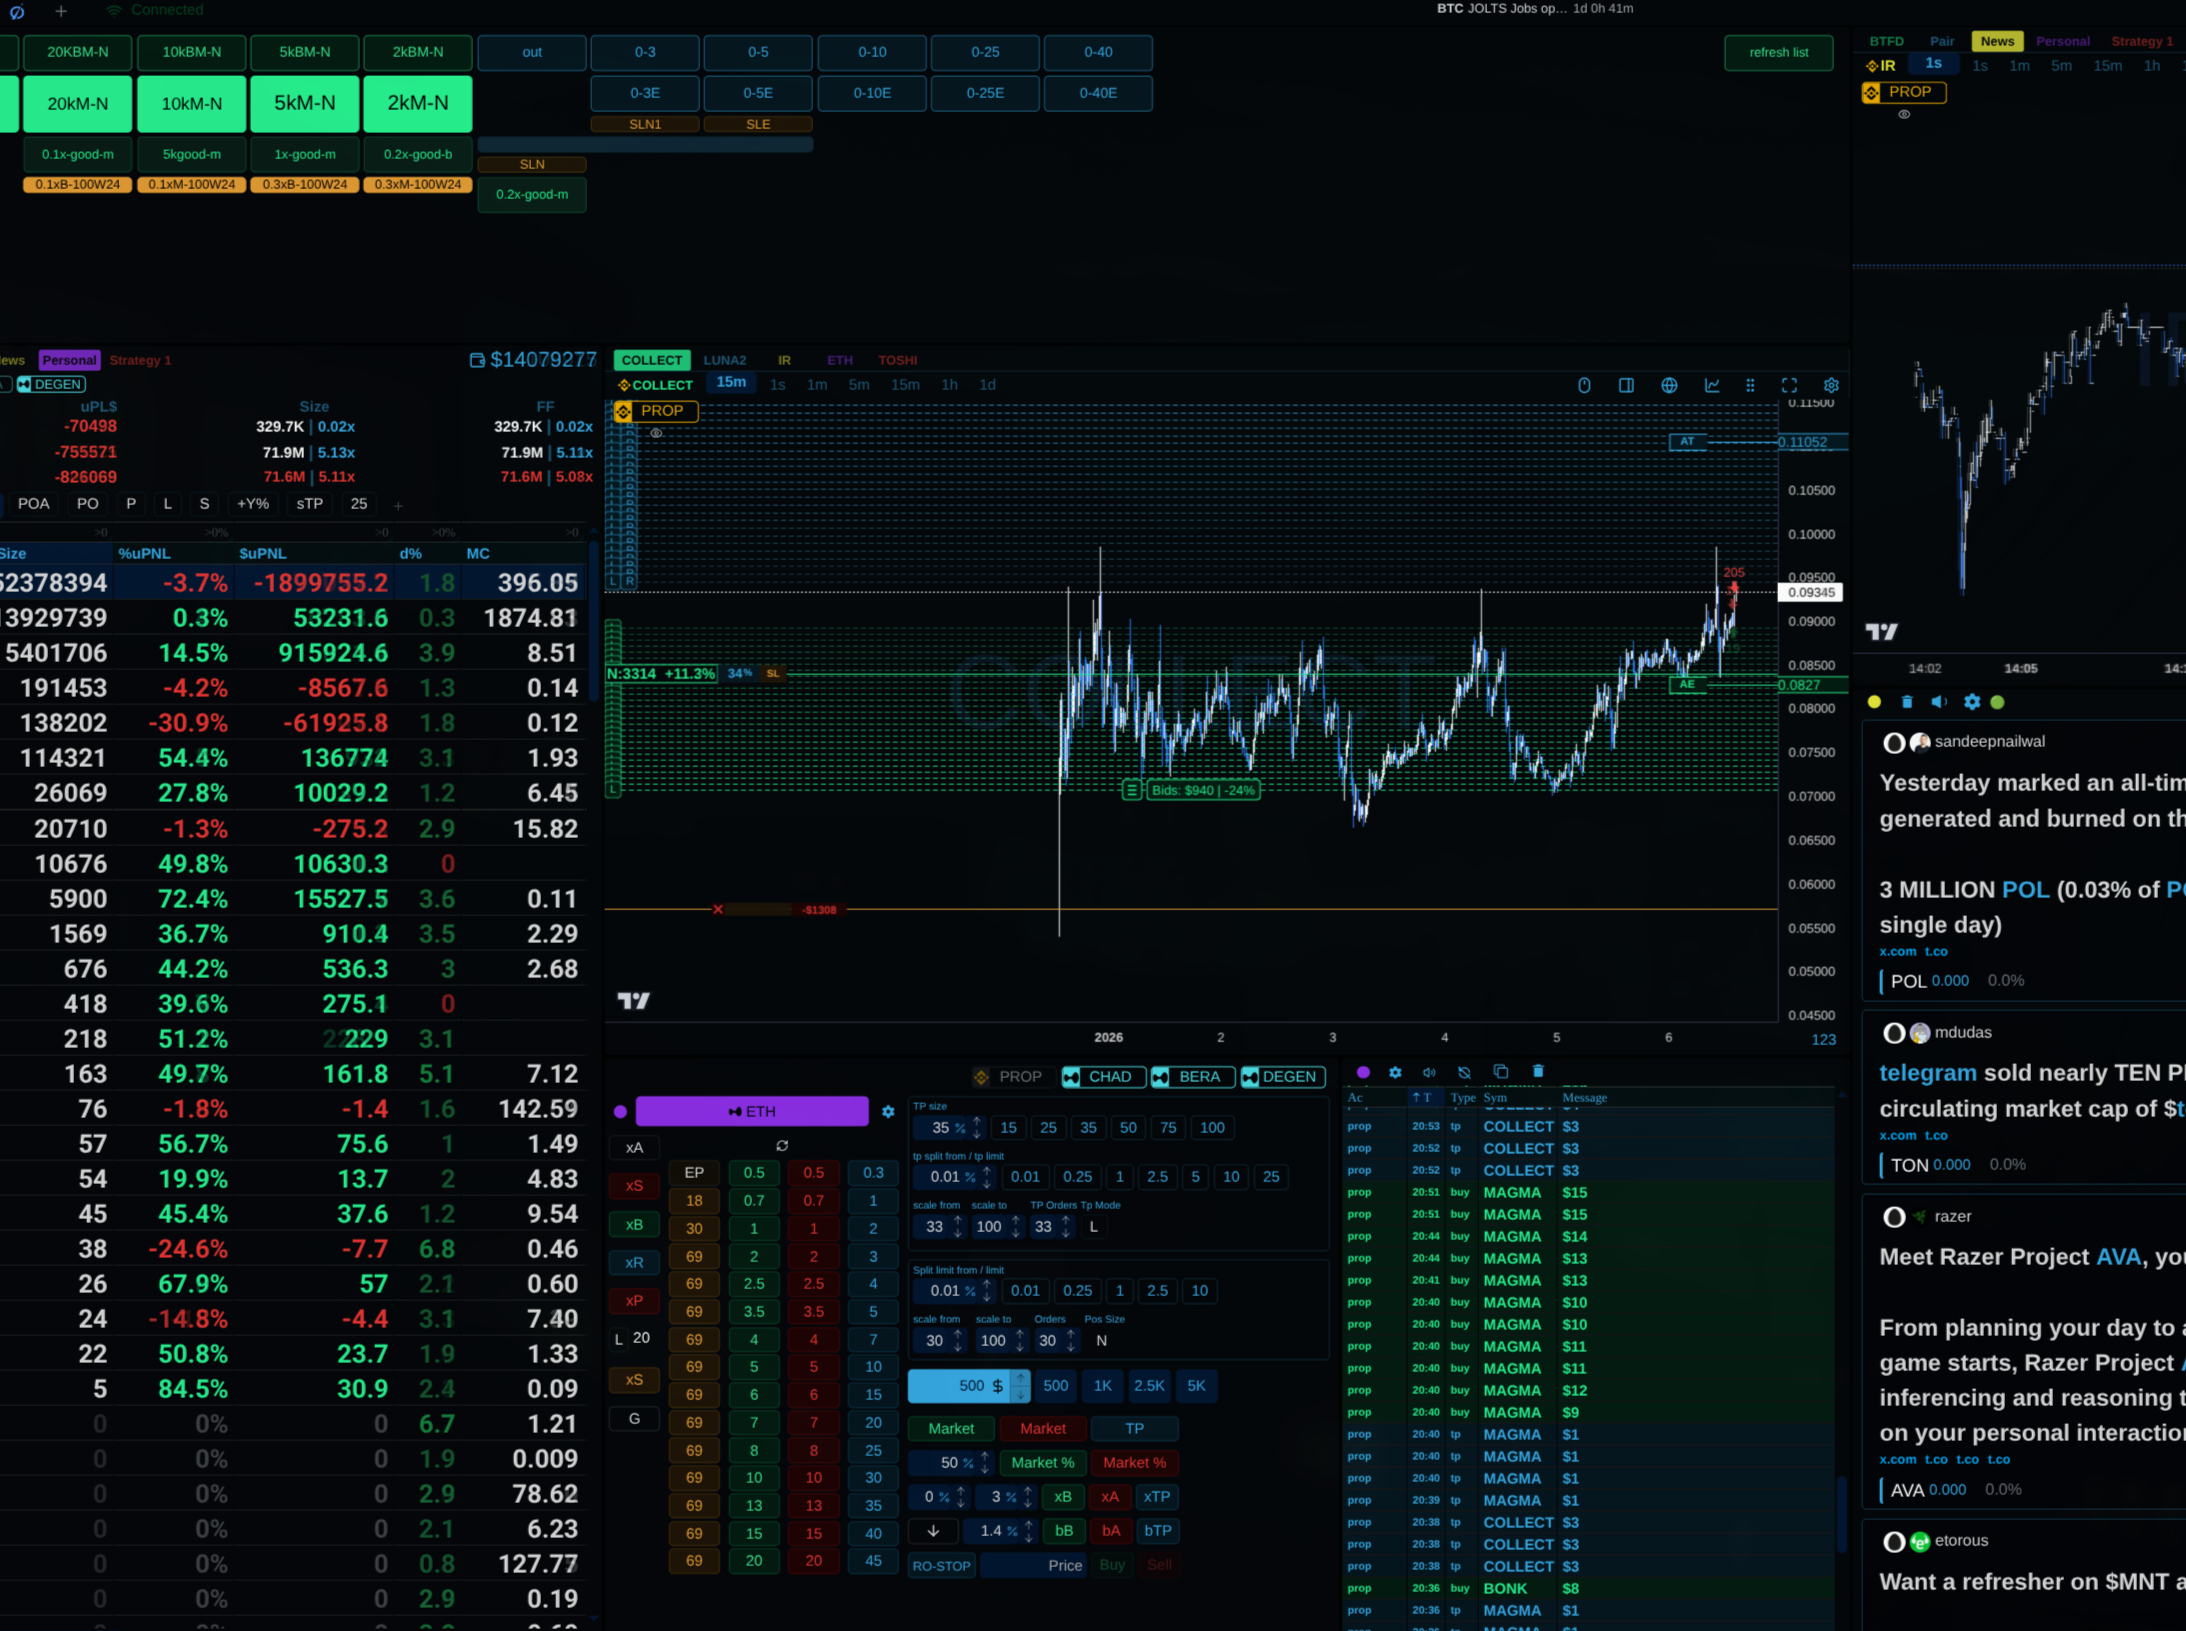Click the plus icon after the 25 filter
Viewport: 2186px width, 1631px height.
(398, 505)
